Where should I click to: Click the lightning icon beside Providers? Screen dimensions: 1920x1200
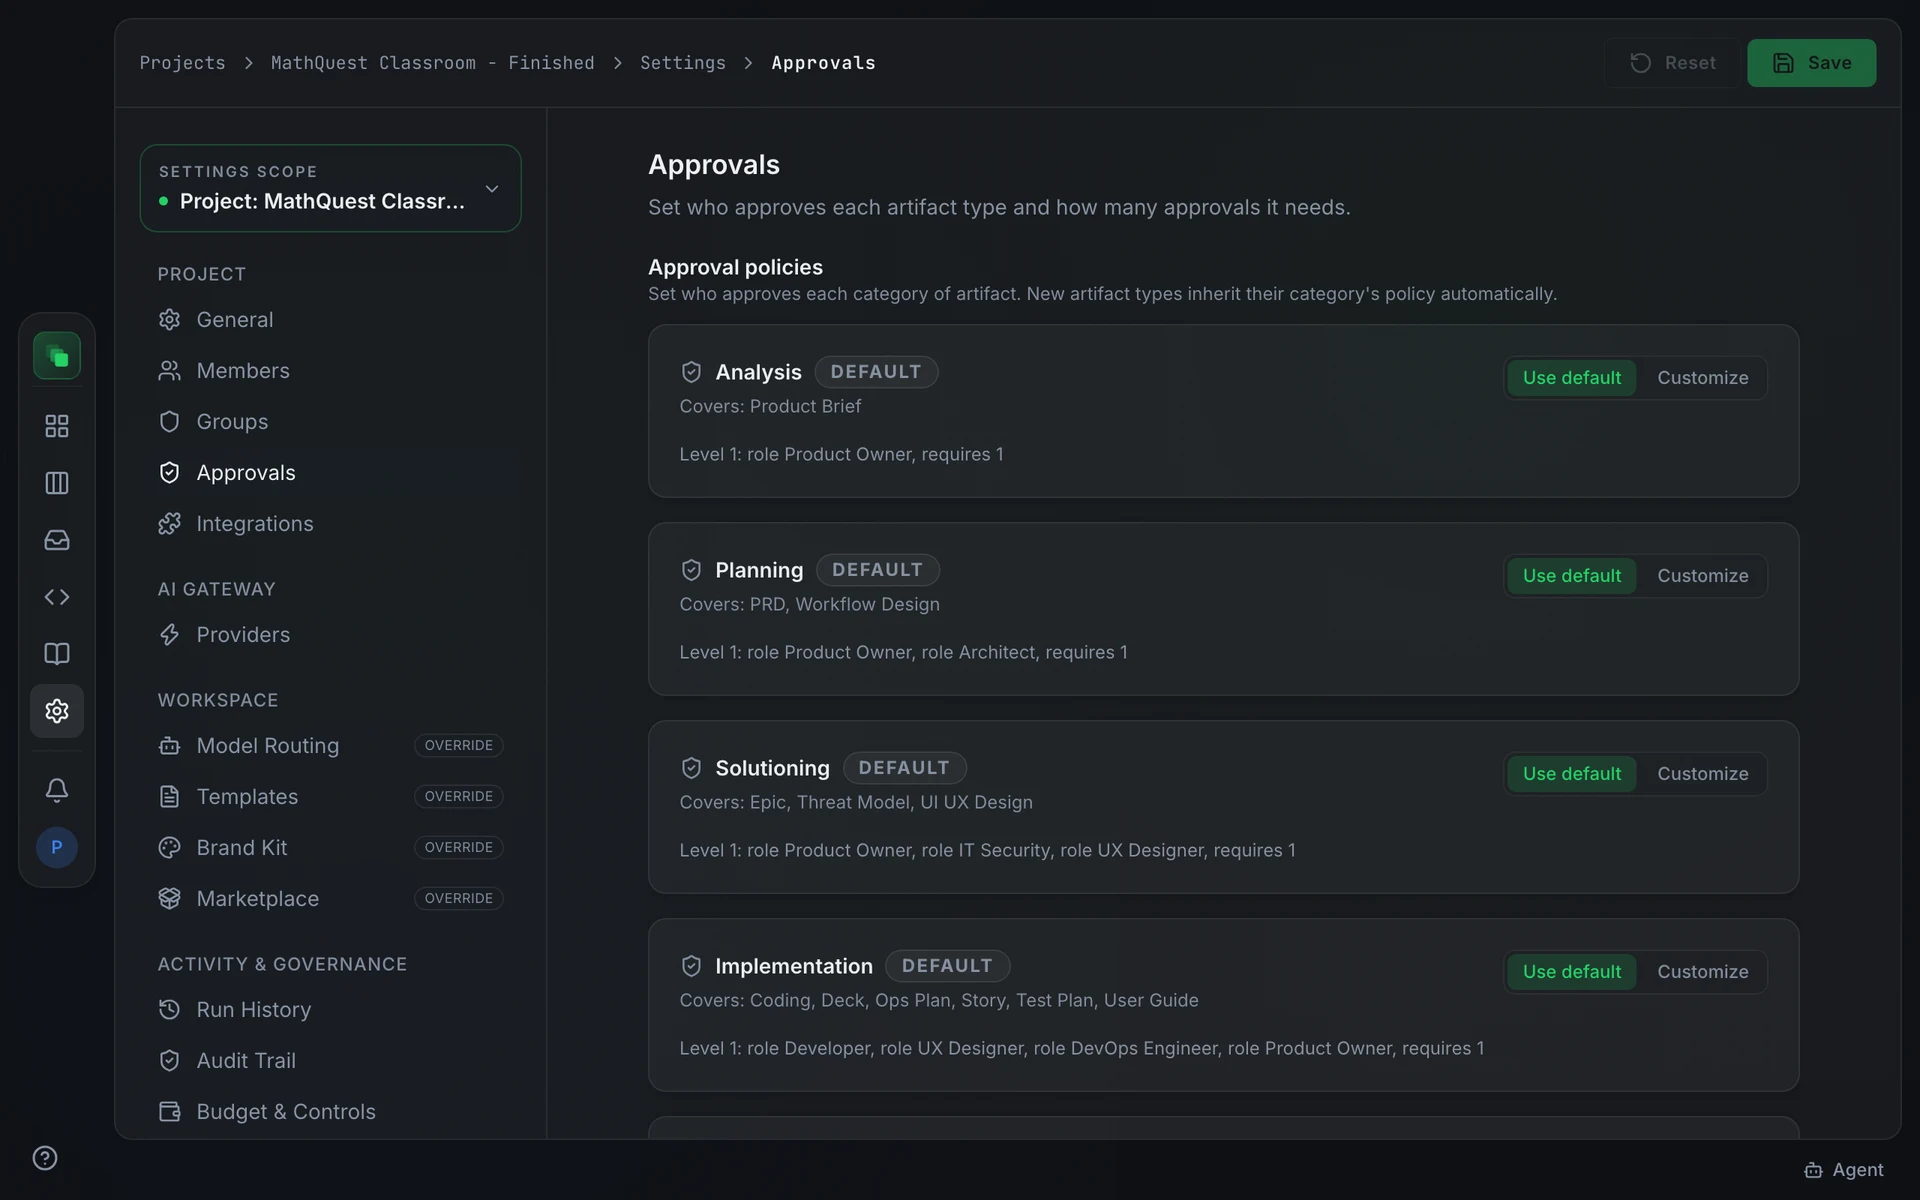pyautogui.click(x=170, y=634)
